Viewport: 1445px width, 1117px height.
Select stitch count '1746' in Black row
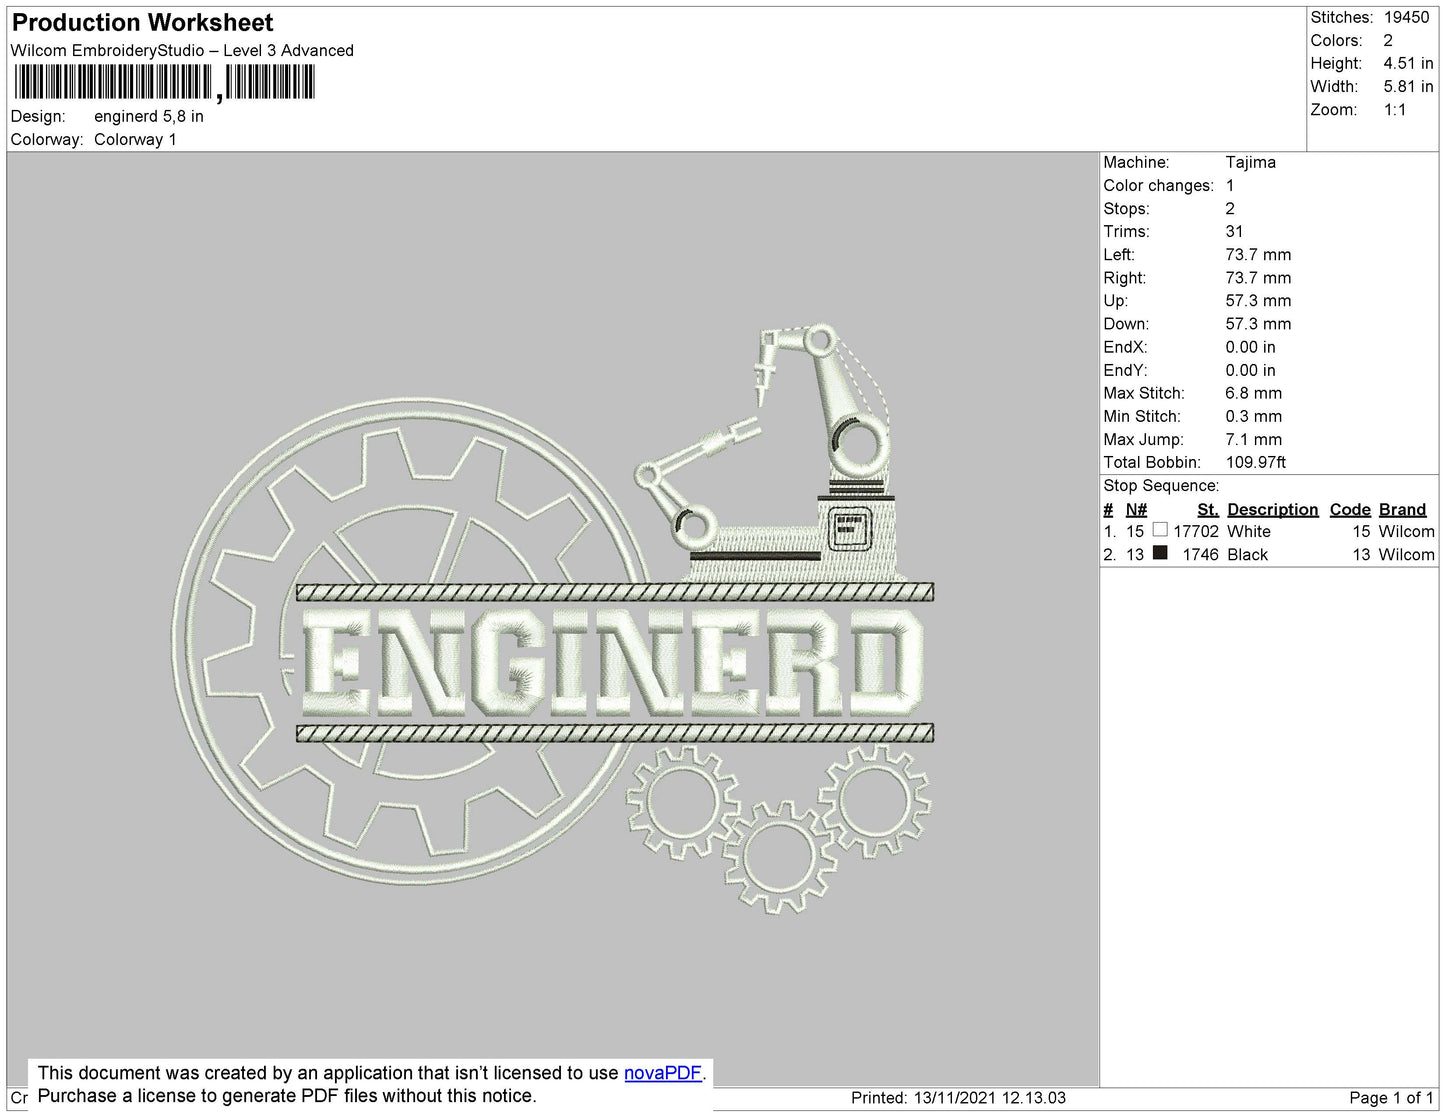(x=1200, y=554)
